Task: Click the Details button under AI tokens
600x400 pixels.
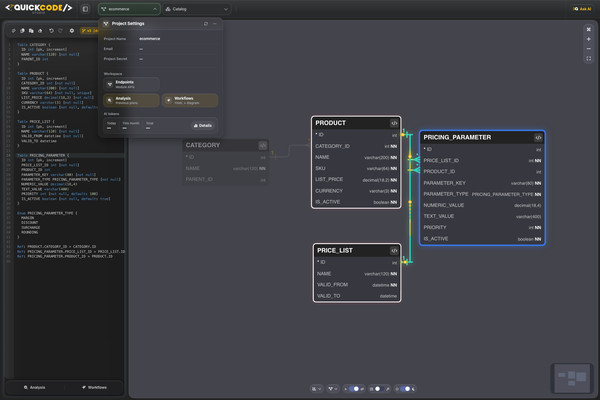Action: coord(202,126)
